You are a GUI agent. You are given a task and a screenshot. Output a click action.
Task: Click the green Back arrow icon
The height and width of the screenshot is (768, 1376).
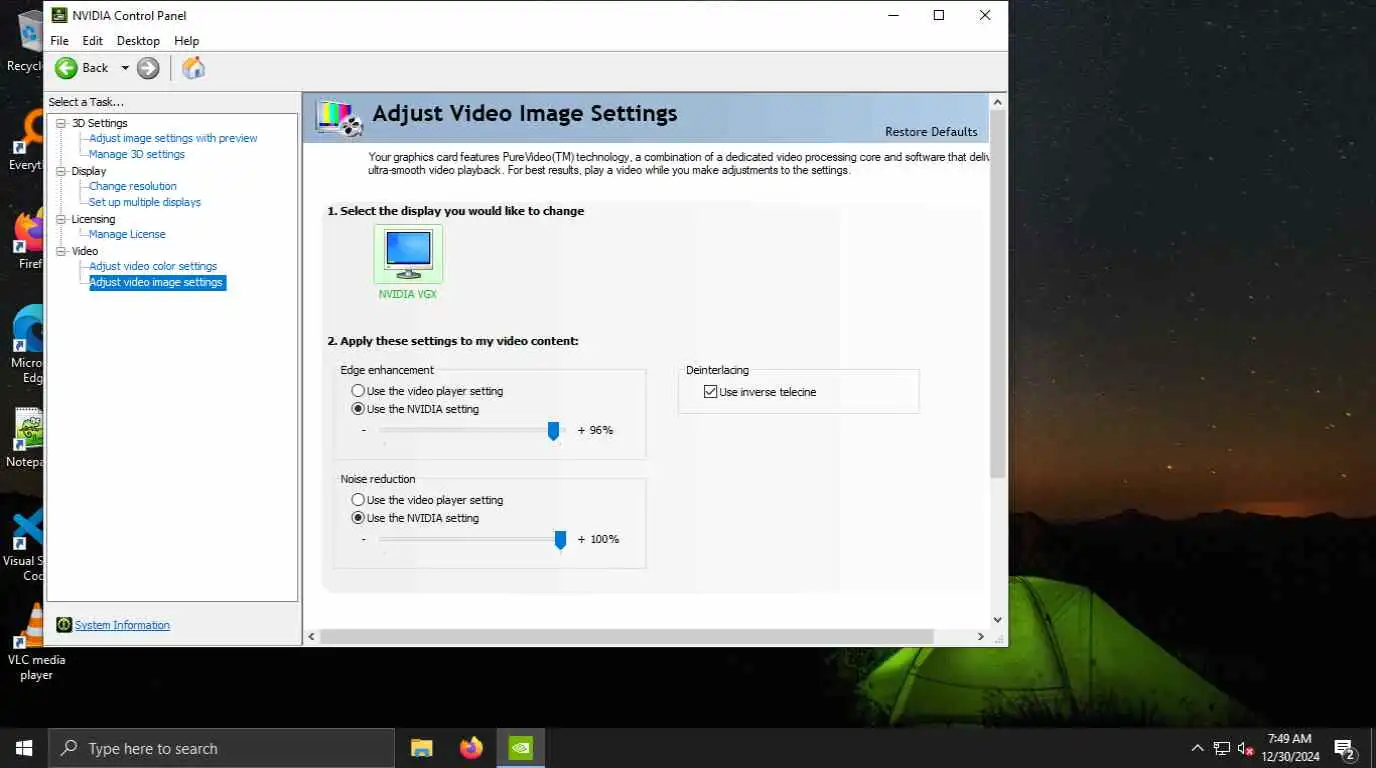pyautogui.click(x=66, y=68)
